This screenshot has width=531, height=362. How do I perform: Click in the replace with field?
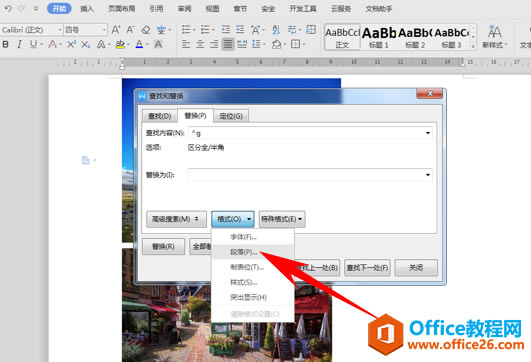click(310, 175)
